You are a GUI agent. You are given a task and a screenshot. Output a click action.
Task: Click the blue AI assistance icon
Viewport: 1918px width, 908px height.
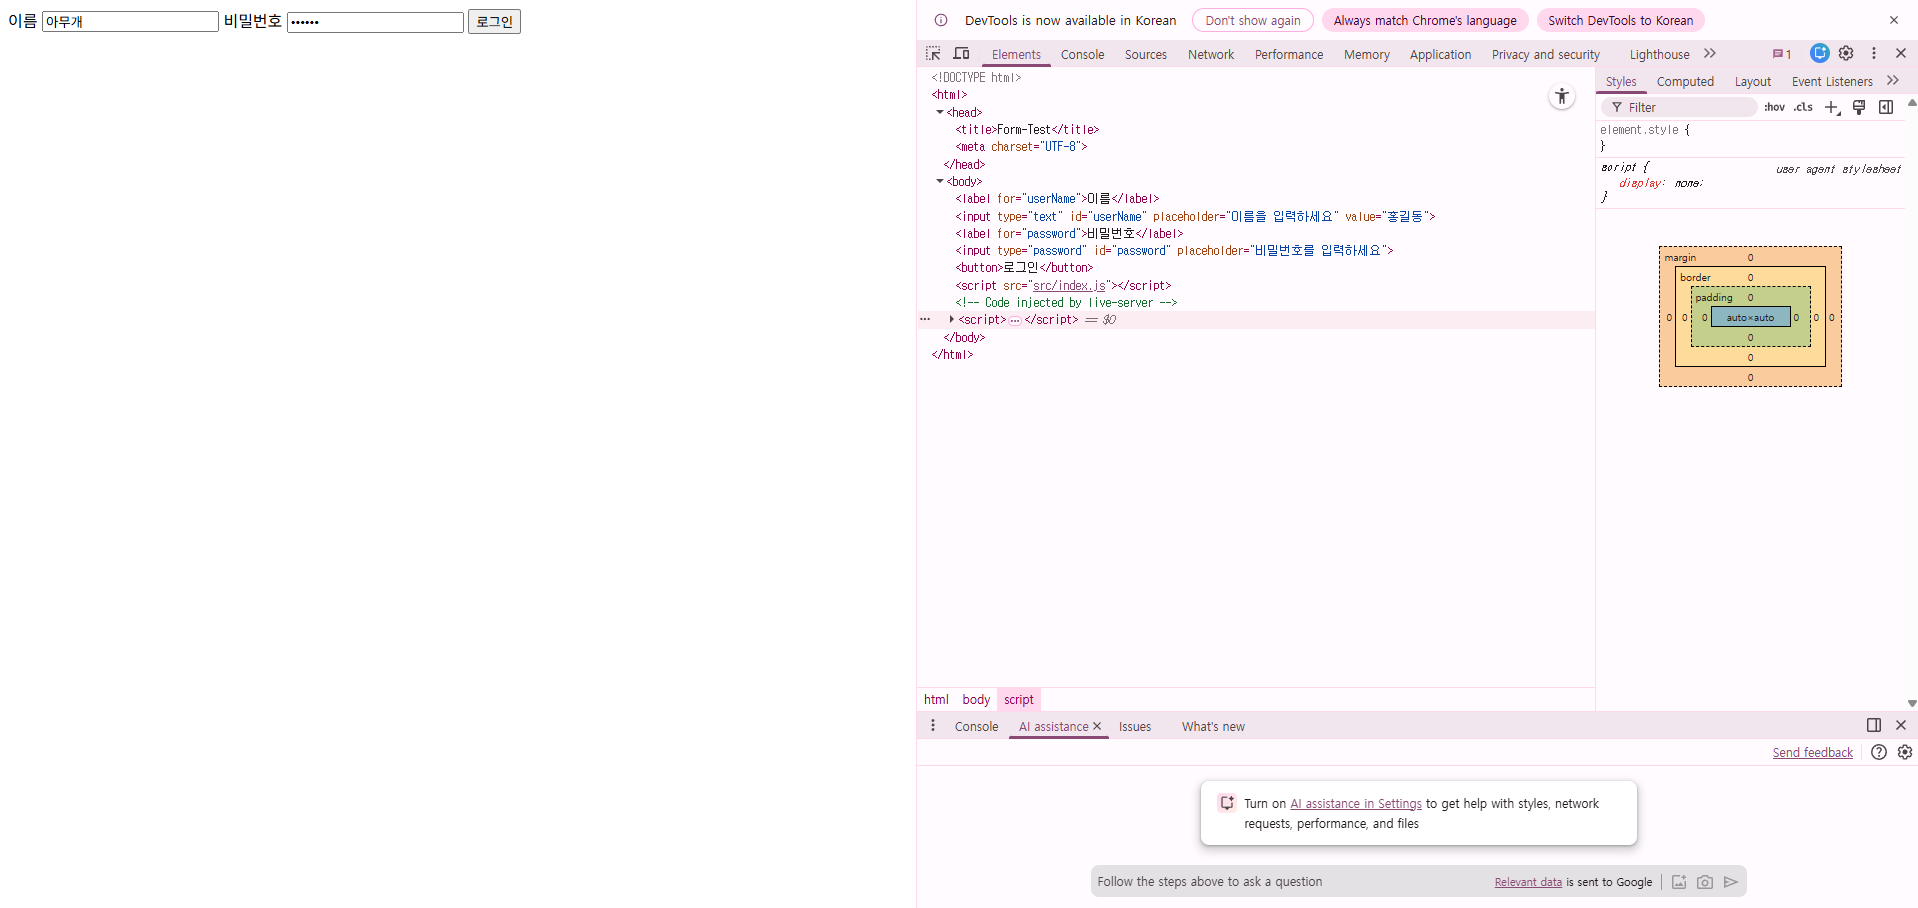[x=1819, y=54]
